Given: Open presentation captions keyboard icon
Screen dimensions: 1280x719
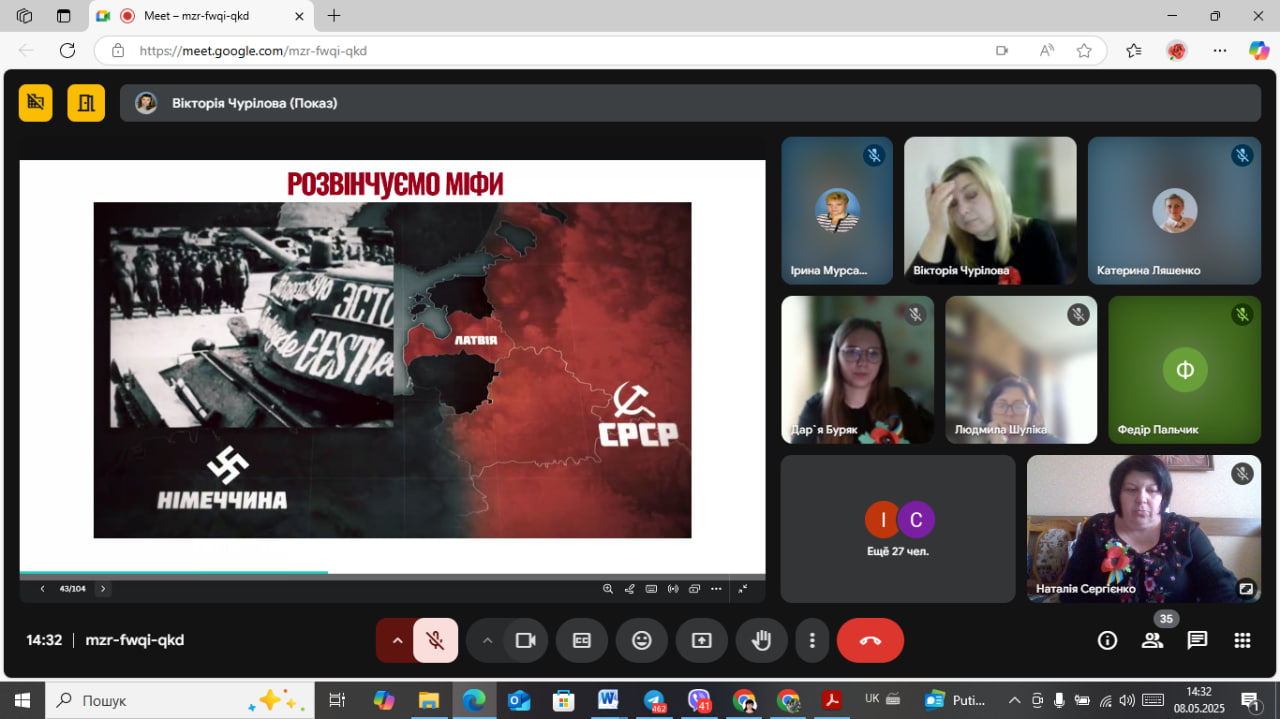Looking at the screenshot, I should pyautogui.click(x=651, y=589).
